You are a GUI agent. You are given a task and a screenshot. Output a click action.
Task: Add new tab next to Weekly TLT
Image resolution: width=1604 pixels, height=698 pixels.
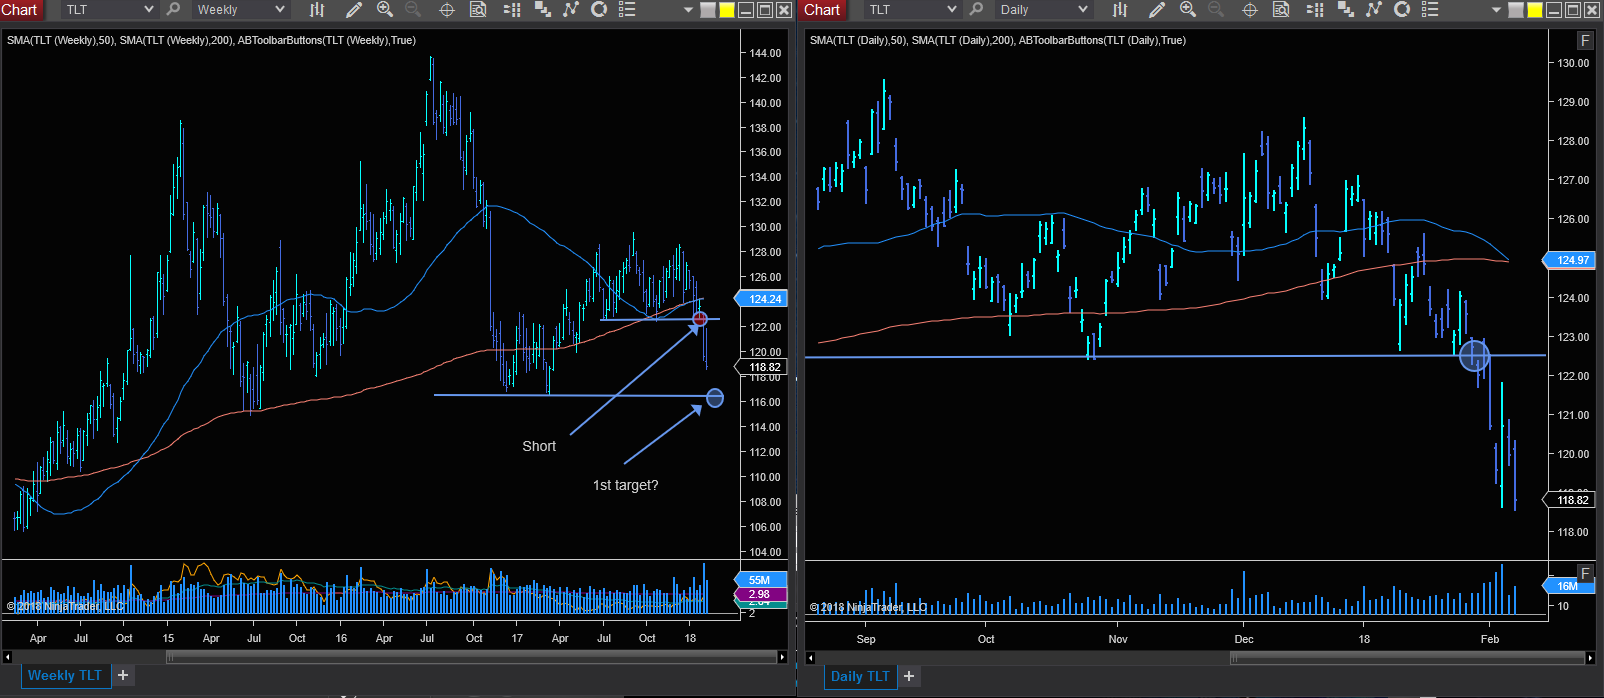pos(123,676)
